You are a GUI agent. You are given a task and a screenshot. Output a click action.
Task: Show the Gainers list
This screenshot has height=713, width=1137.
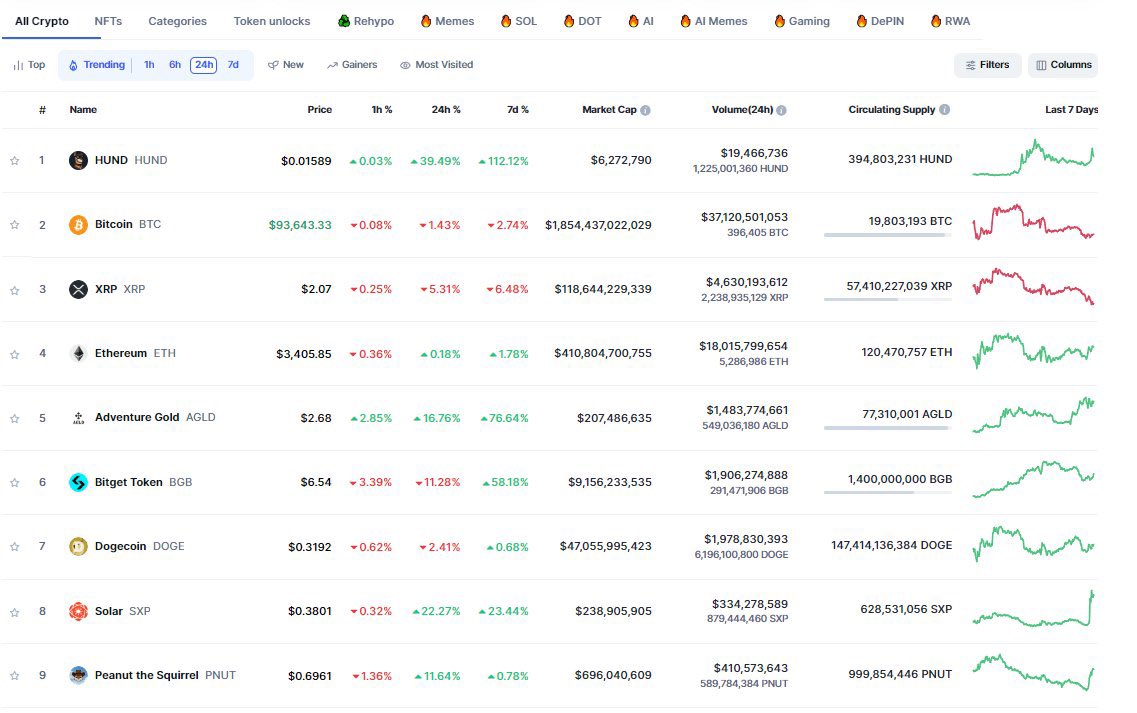(x=352, y=65)
